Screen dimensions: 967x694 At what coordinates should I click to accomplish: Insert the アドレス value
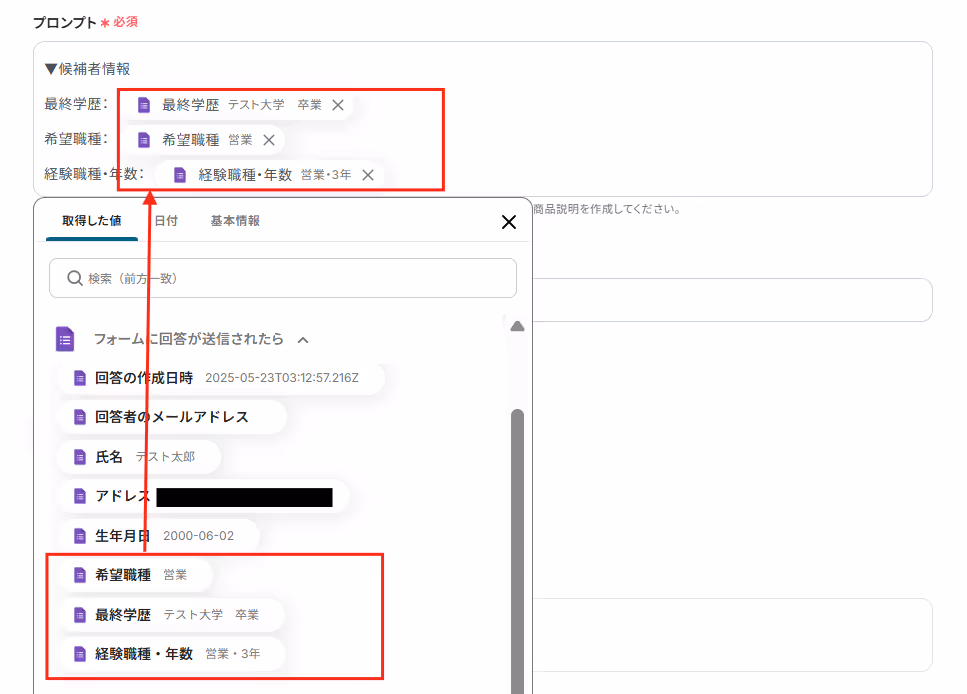[204, 496]
